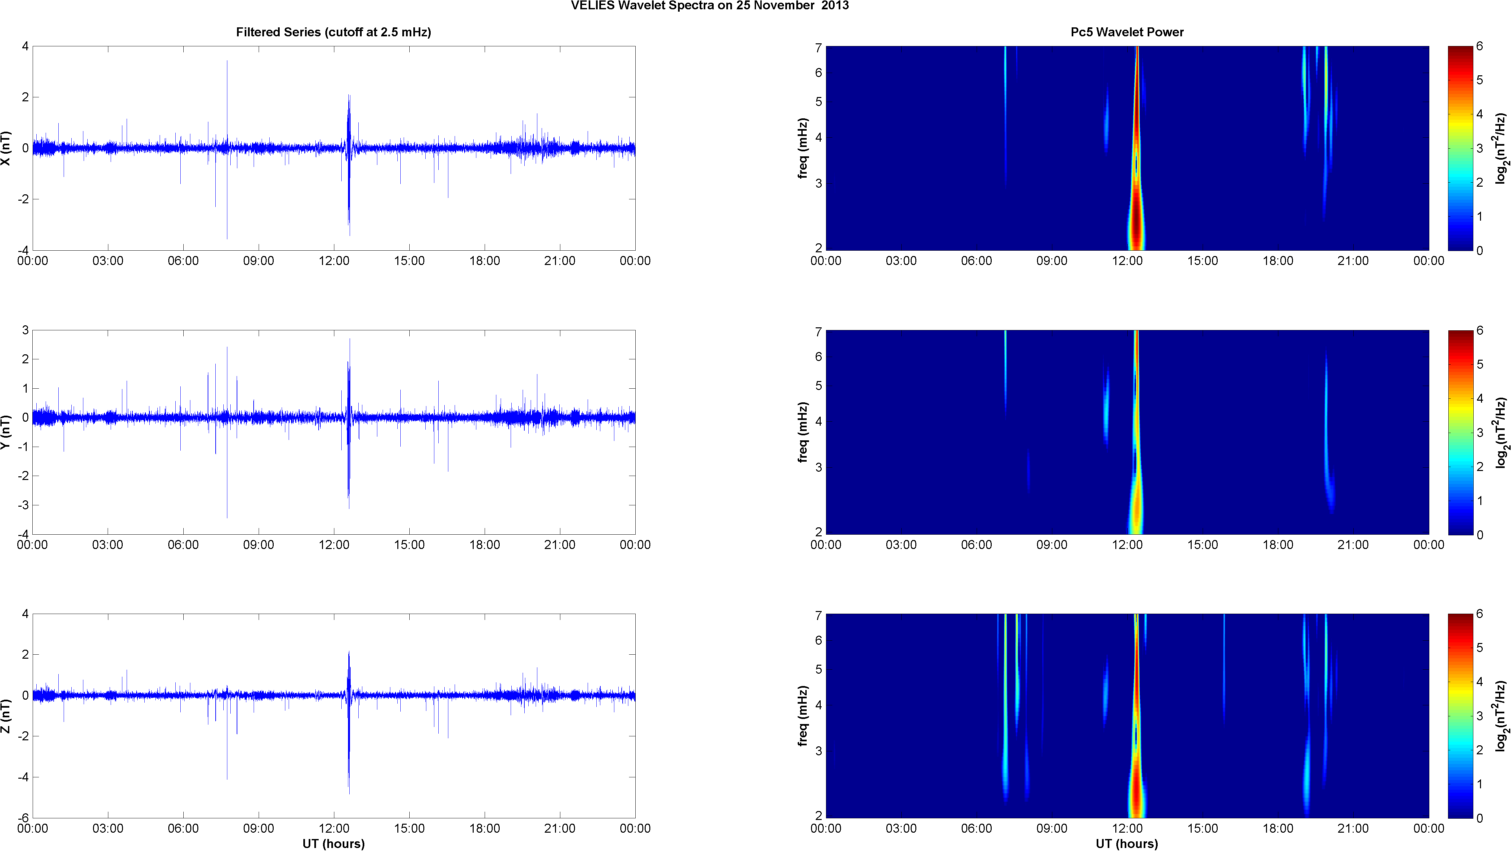Click the '06:00' tick below the Y series plot

[x=183, y=545]
